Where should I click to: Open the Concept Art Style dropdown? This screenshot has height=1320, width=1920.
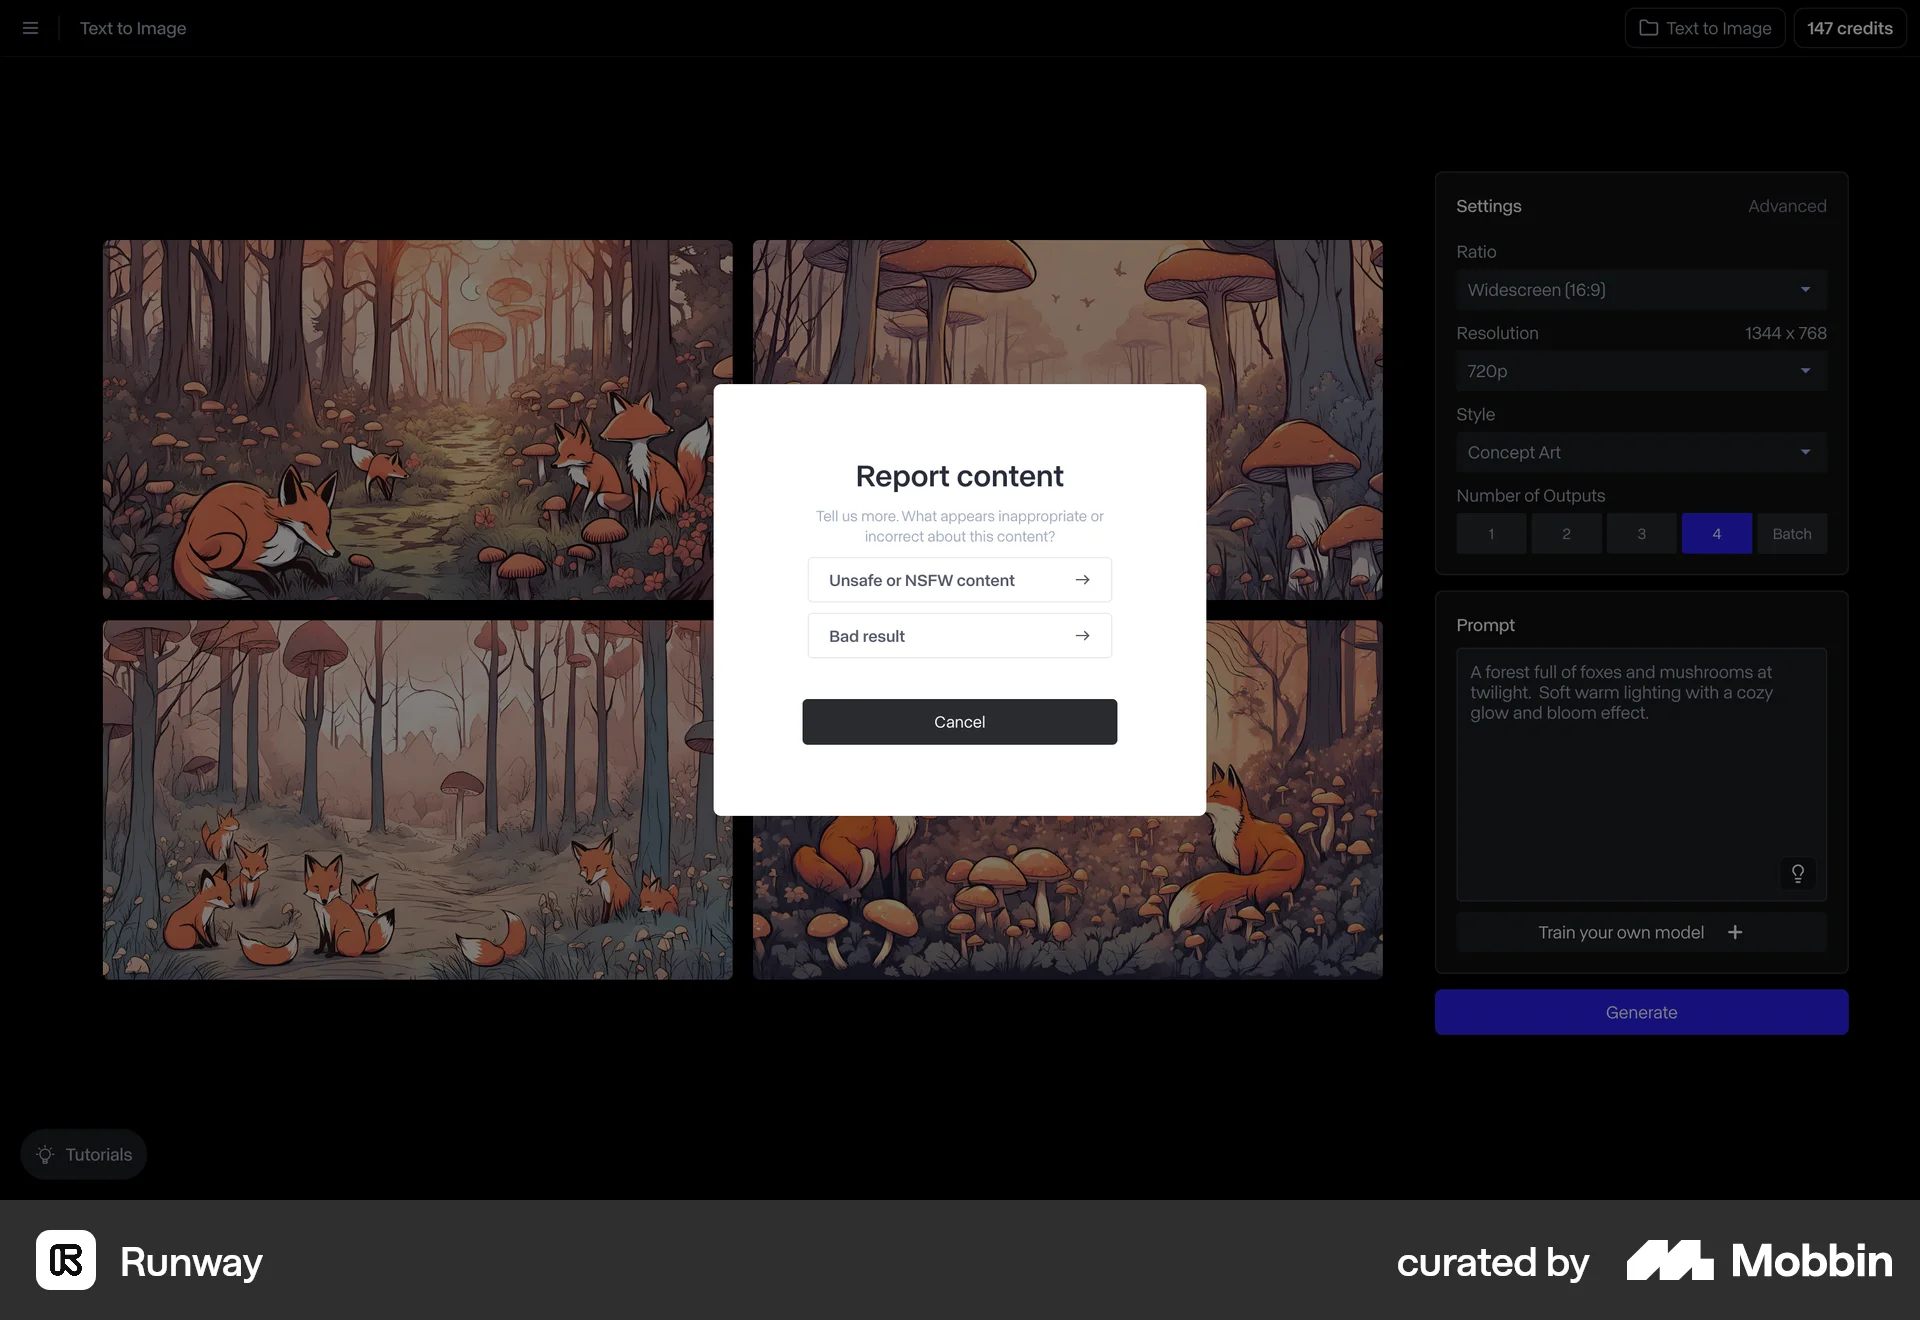pyautogui.click(x=1640, y=452)
